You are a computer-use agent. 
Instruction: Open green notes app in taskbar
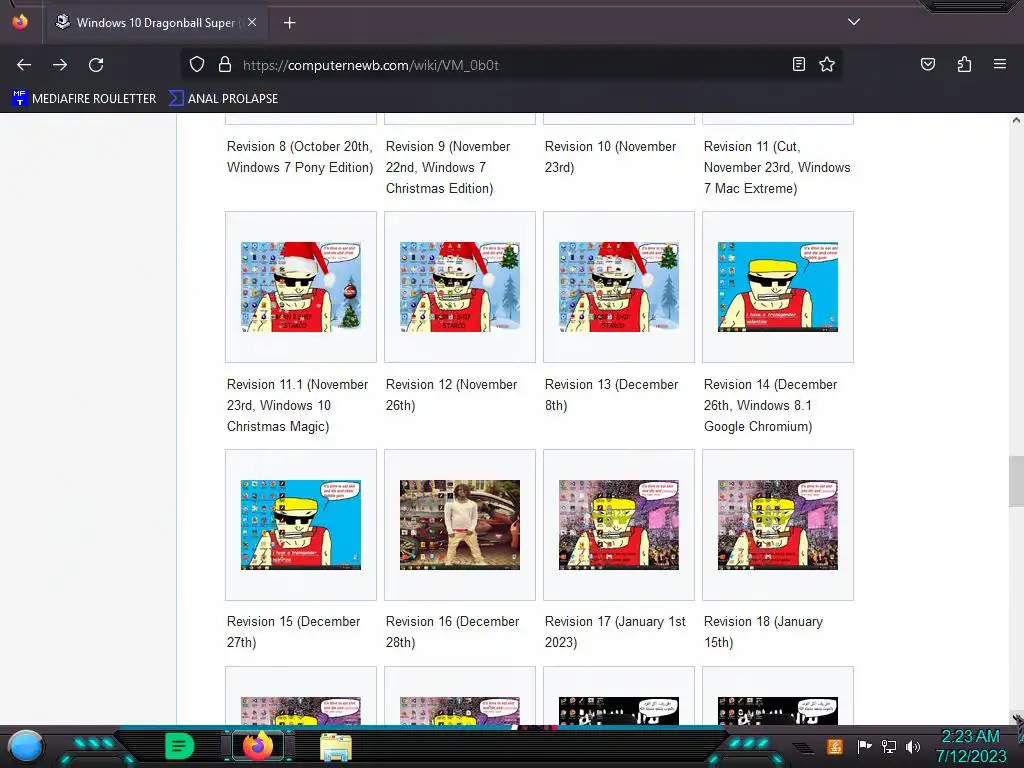[x=179, y=746]
